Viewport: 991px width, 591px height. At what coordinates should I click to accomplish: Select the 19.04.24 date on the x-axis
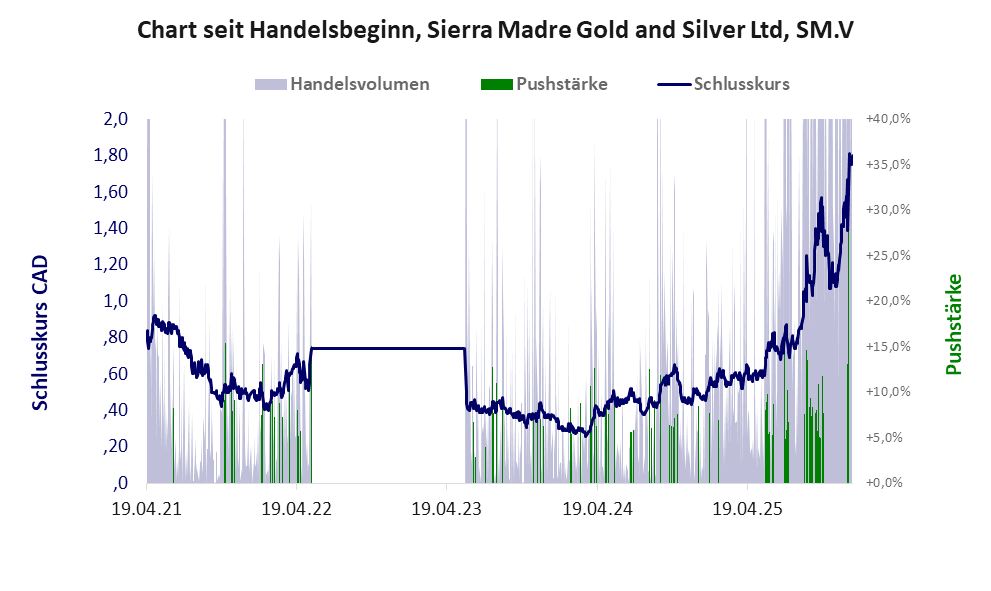[598, 508]
